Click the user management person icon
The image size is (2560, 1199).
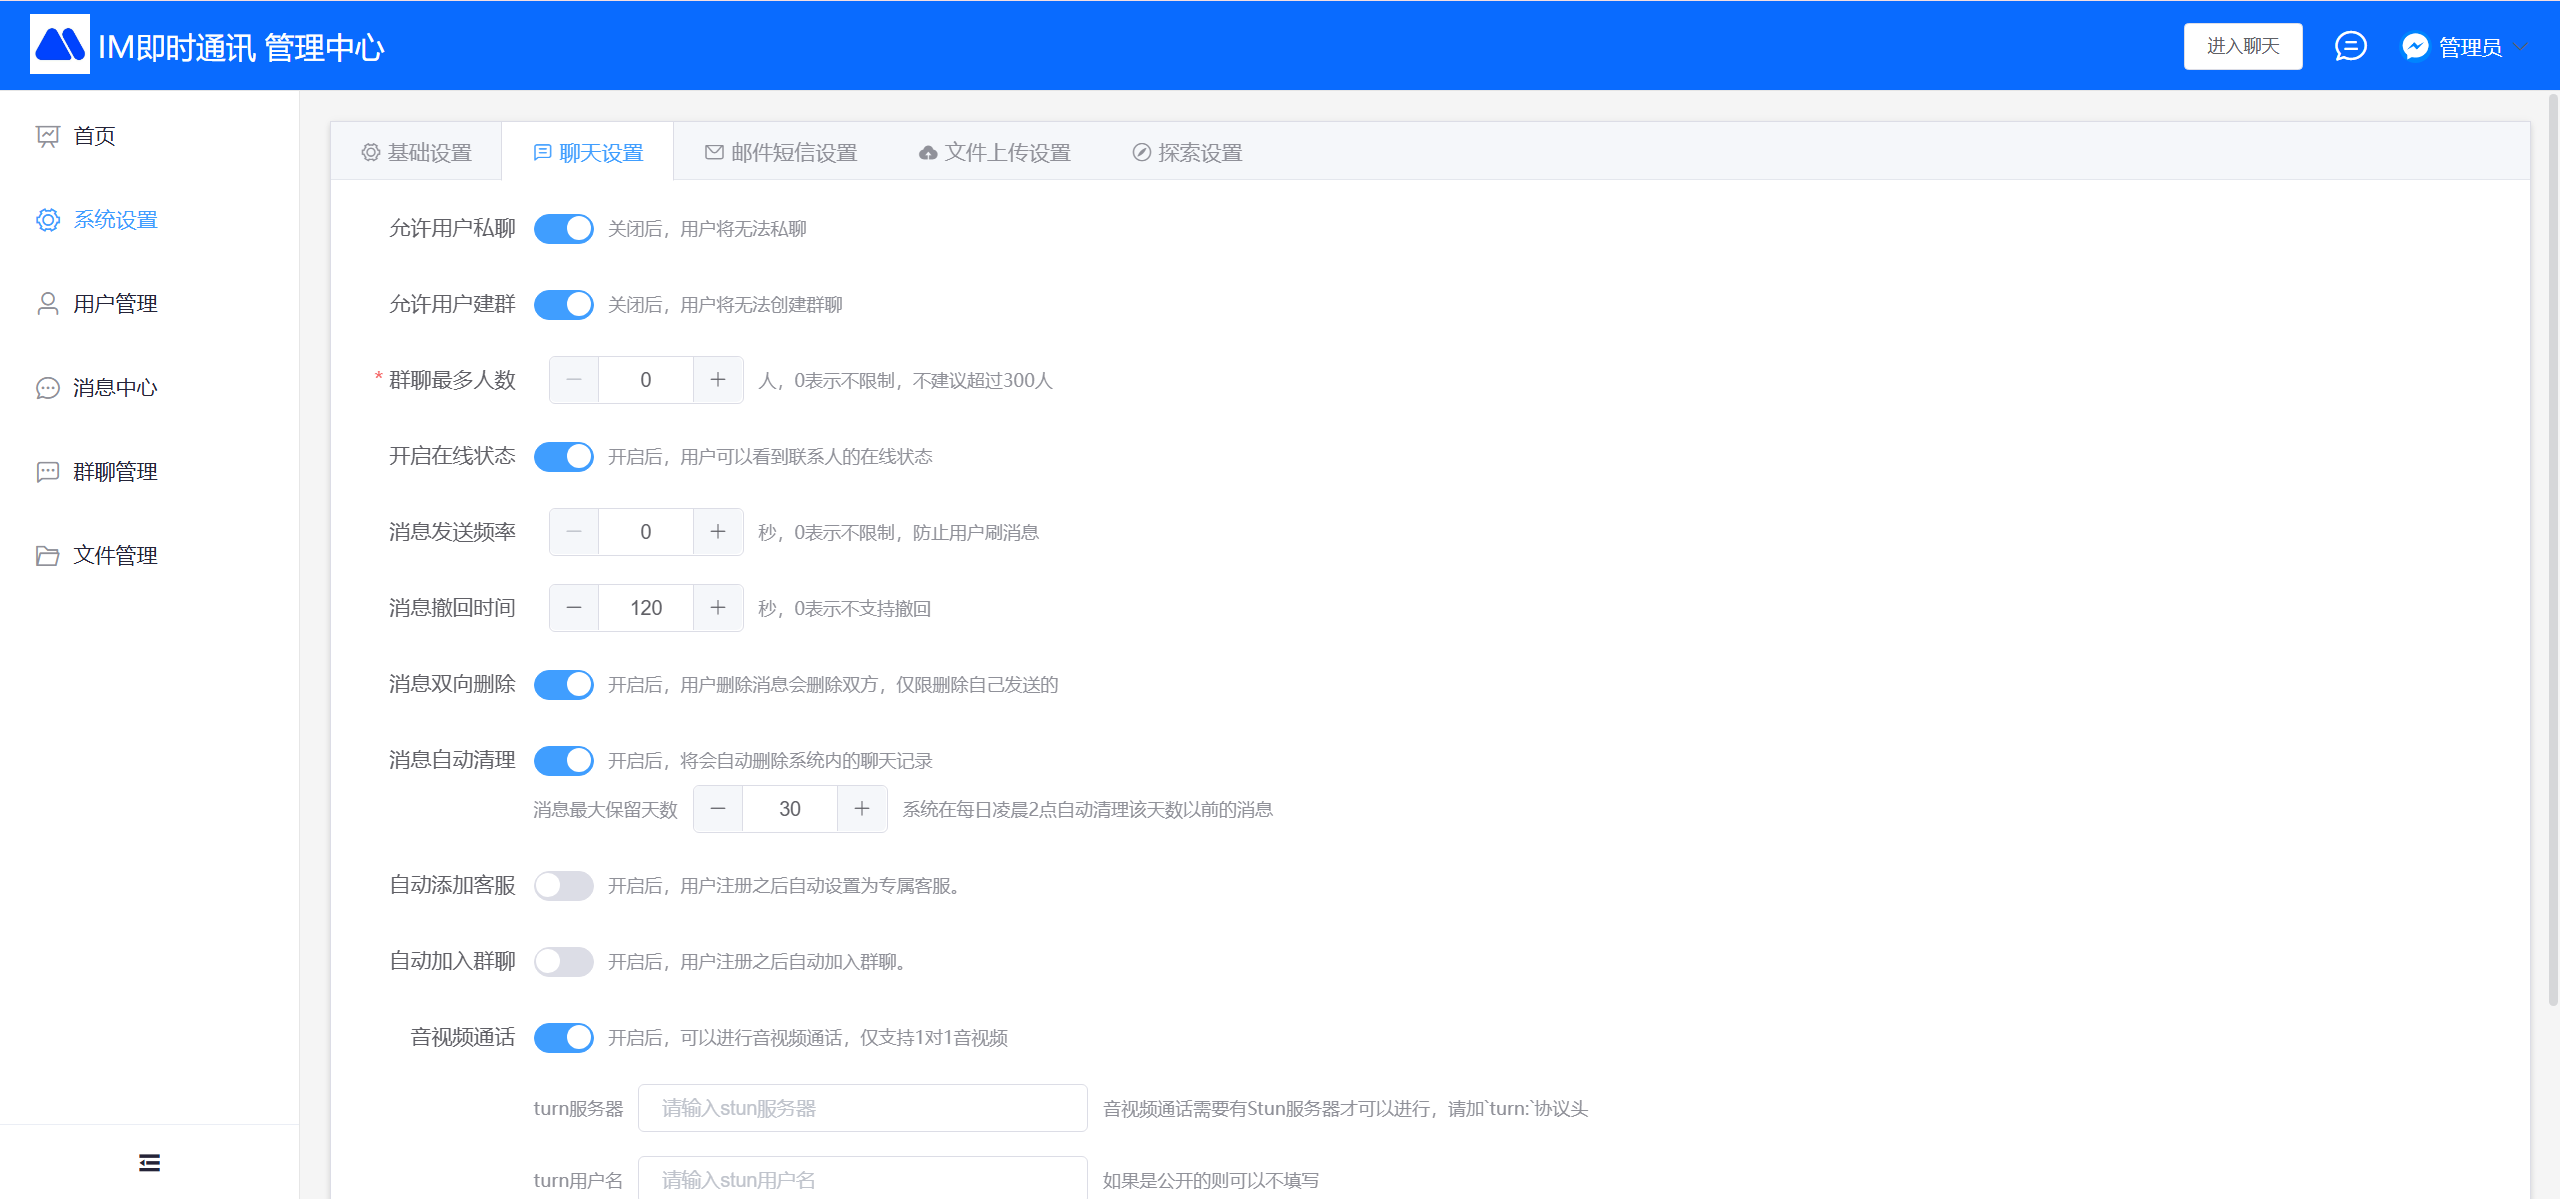tap(47, 304)
